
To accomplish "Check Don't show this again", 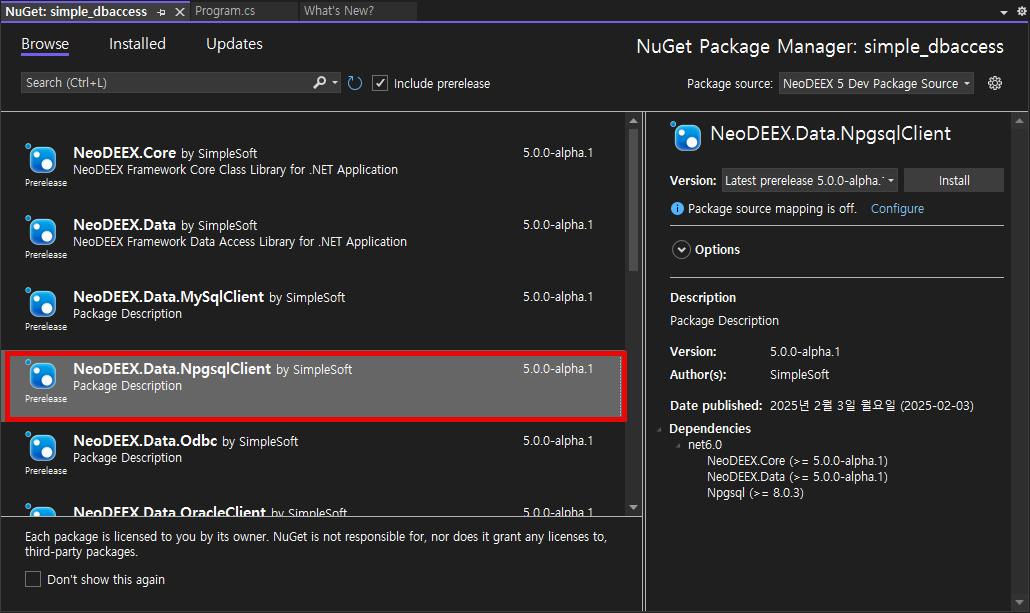I will coord(33,579).
